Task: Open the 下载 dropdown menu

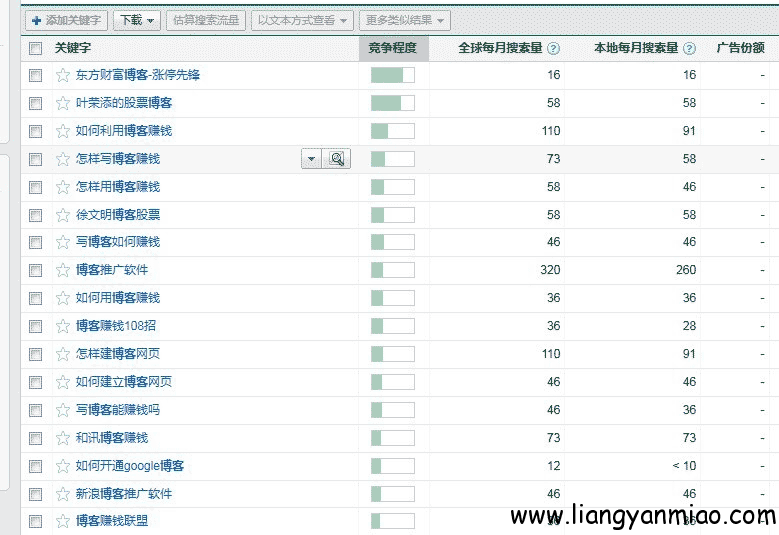Action: pos(137,20)
